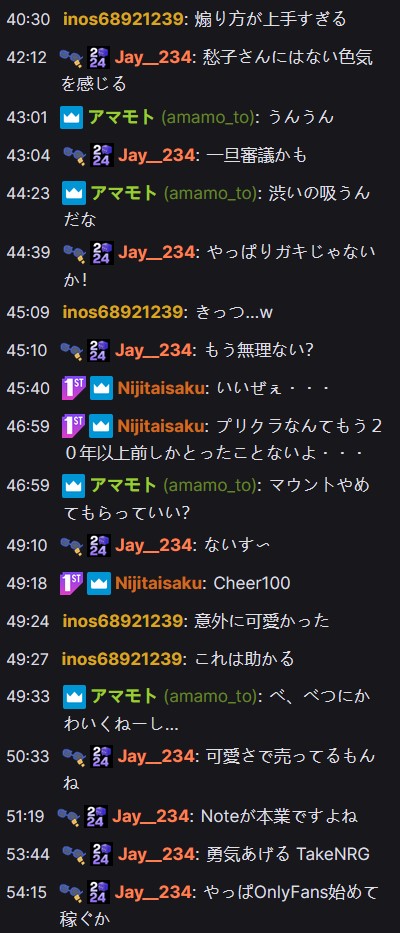Jump to the 49:24 timestamp
Viewport: 400px width, 933px height.
click(x=27, y=621)
